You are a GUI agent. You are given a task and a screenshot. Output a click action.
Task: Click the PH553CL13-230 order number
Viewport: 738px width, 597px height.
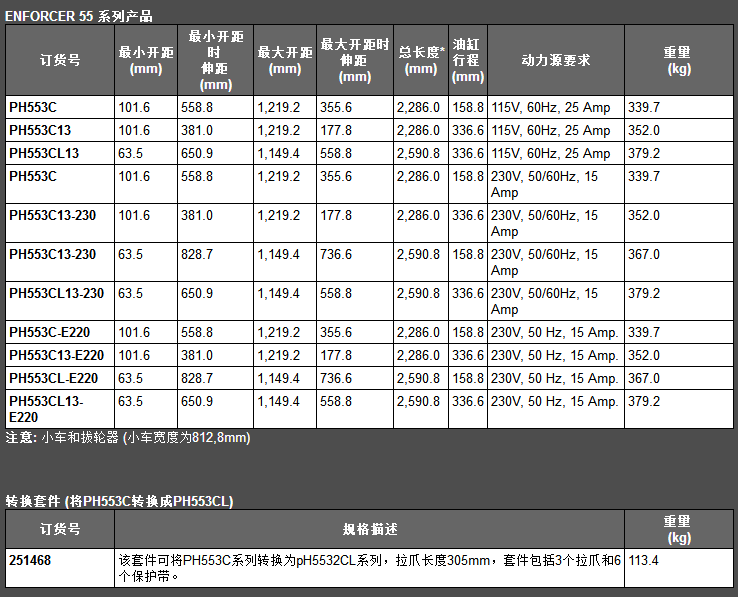[x=57, y=293]
